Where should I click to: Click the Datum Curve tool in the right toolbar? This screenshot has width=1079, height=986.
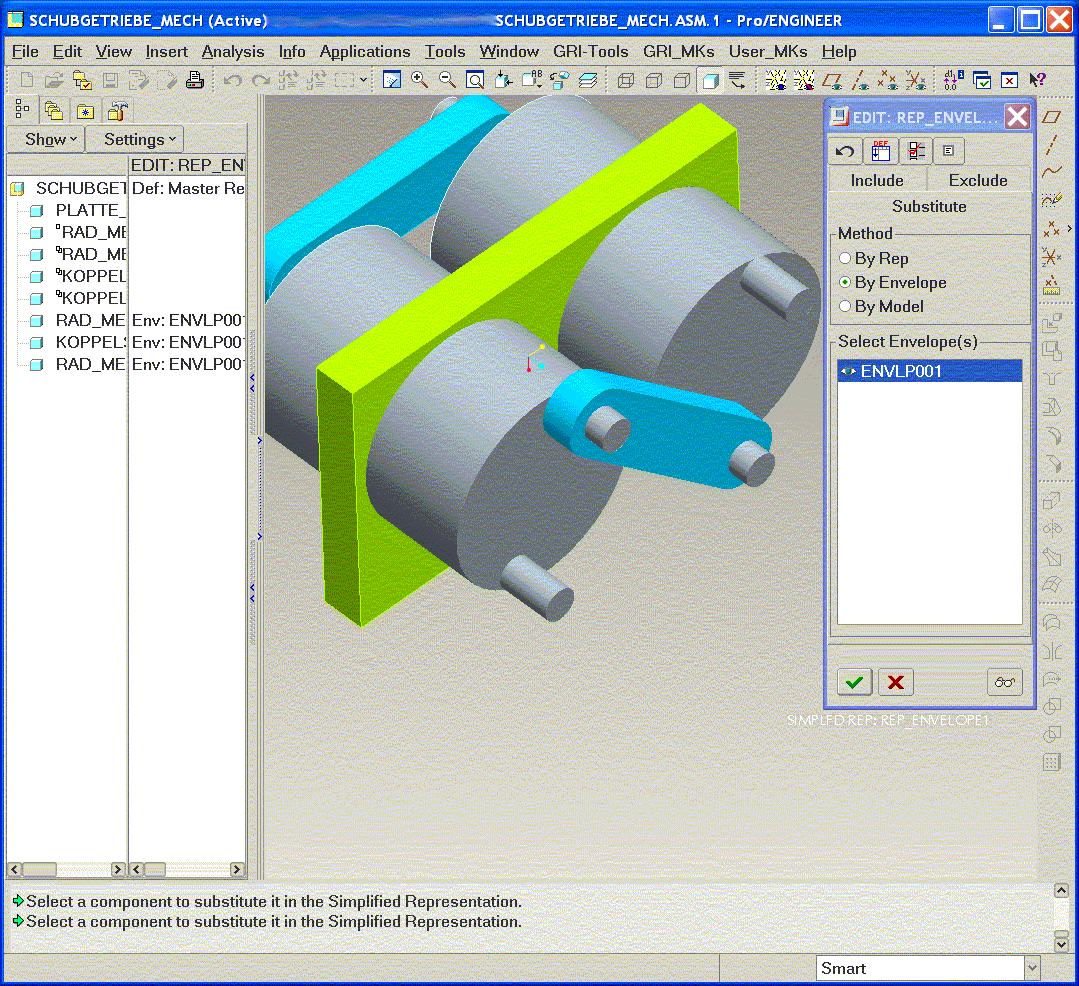pos(1051,172)
